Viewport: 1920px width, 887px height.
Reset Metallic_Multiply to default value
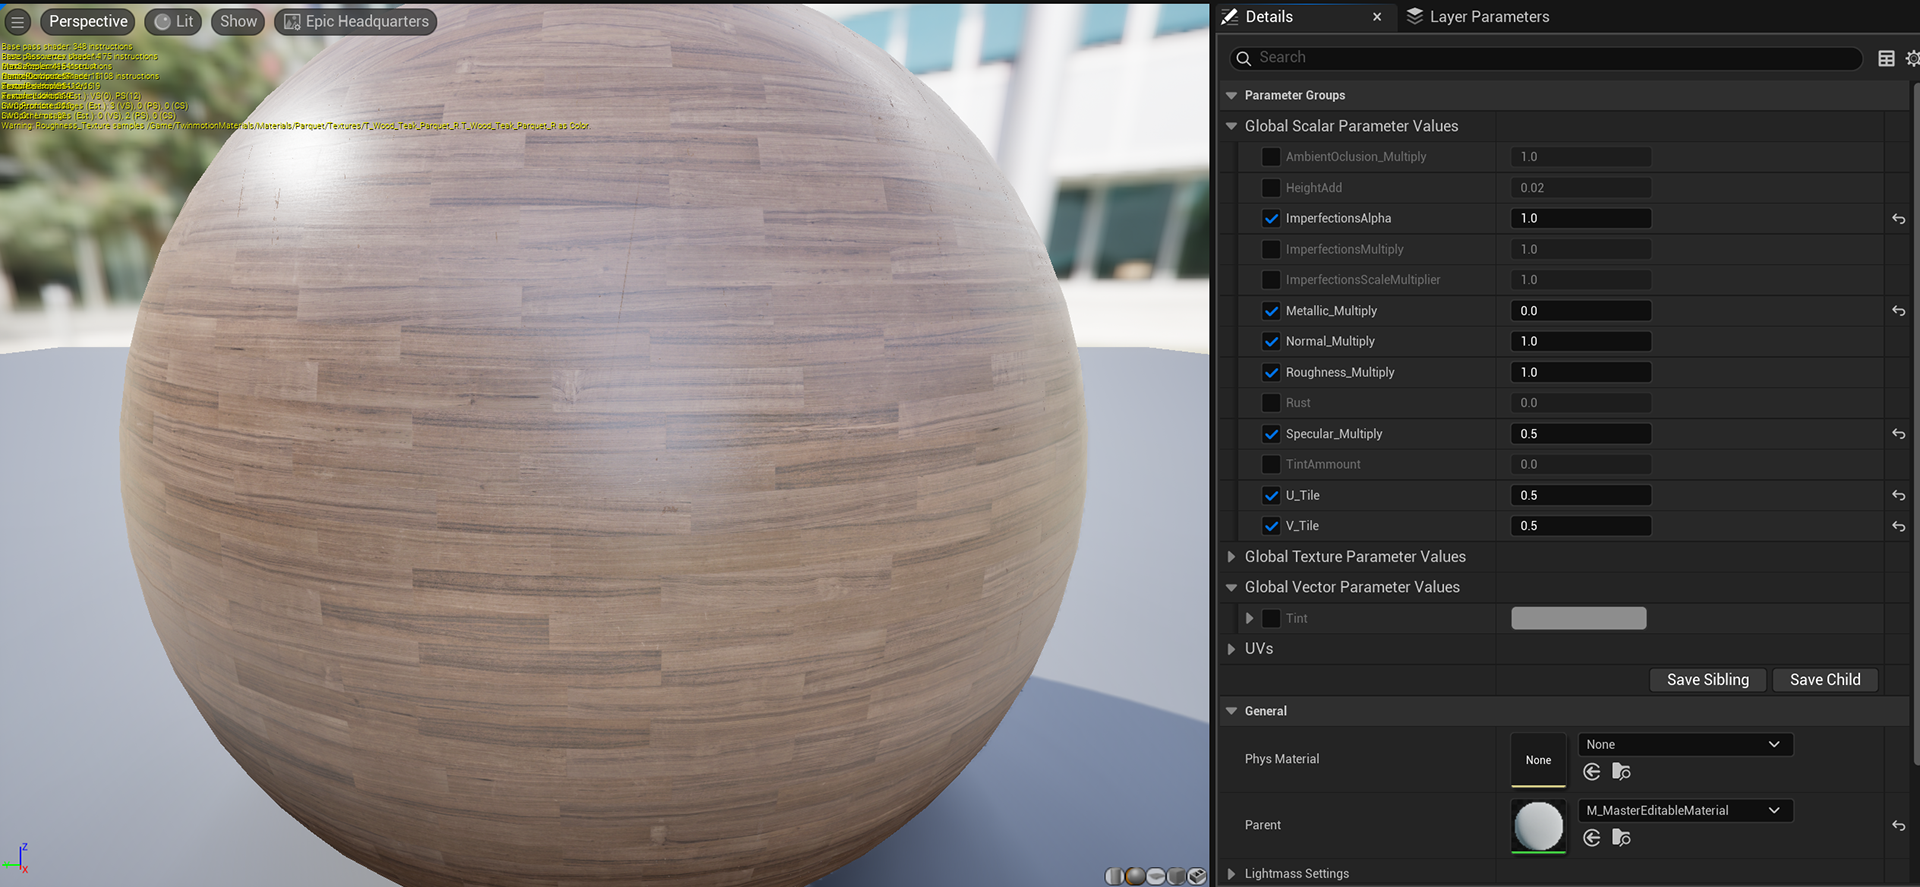point(1898,311)
